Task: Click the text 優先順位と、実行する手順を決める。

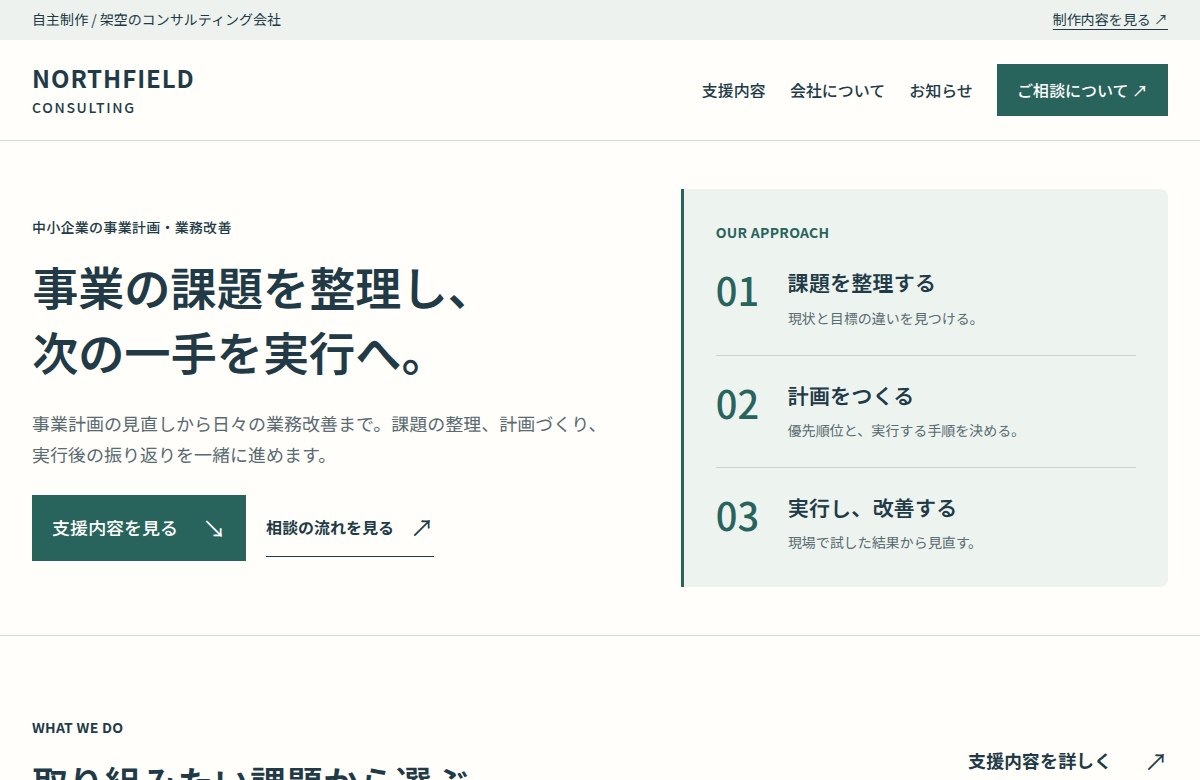Action: 903,432
